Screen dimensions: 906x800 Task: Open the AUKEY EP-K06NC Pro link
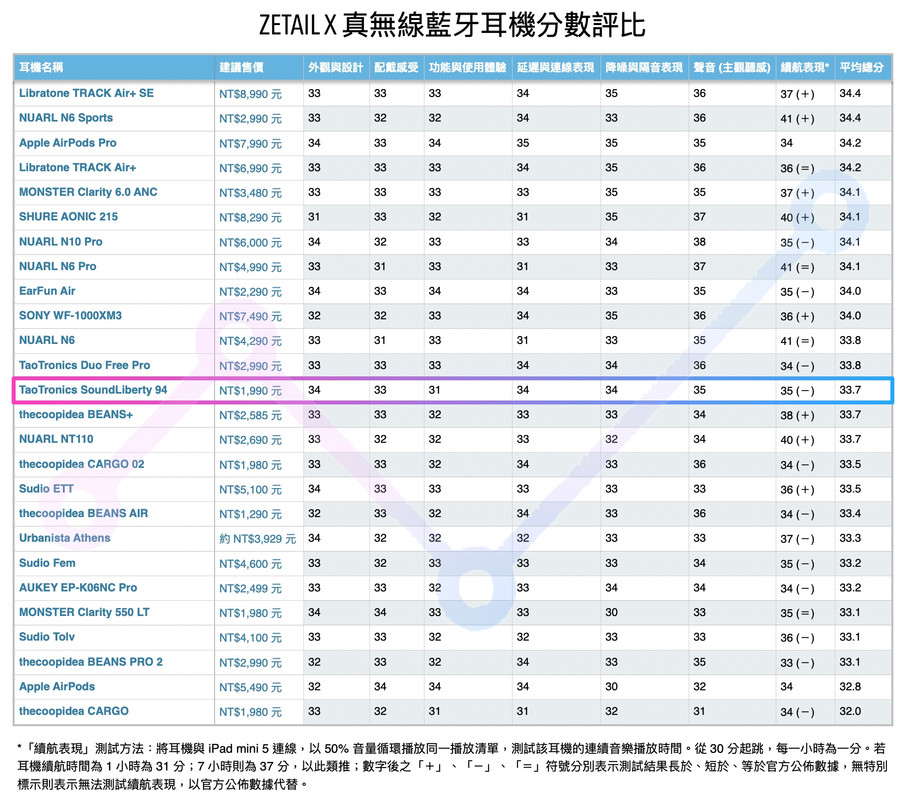[x=78, y=587]
